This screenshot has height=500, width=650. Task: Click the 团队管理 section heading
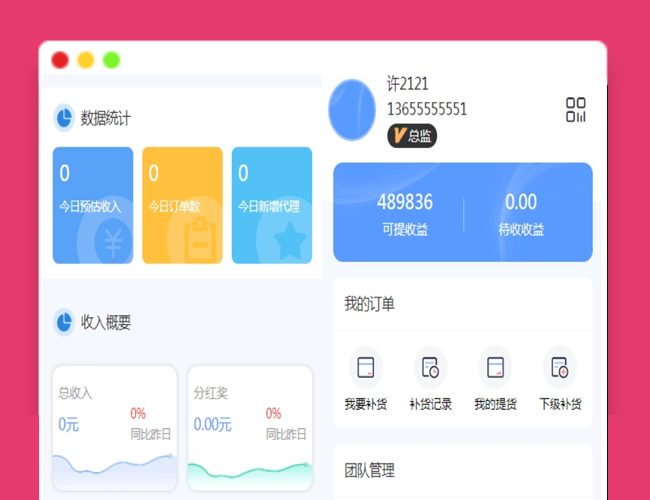click(369, 471)
